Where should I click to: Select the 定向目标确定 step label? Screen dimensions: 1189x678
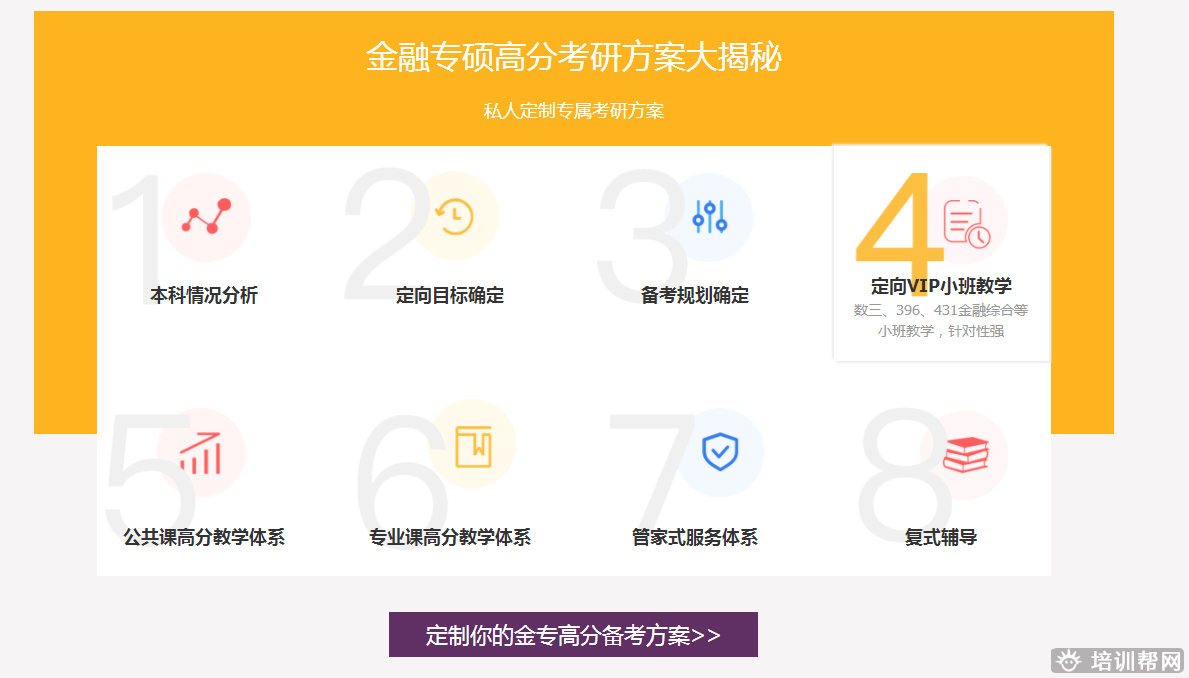point(450,295)
